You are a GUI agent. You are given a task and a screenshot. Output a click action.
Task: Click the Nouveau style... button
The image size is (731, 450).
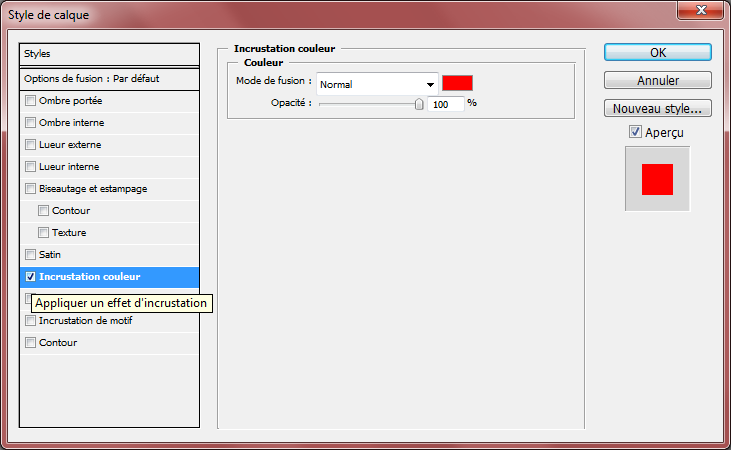tap(657, 108)
